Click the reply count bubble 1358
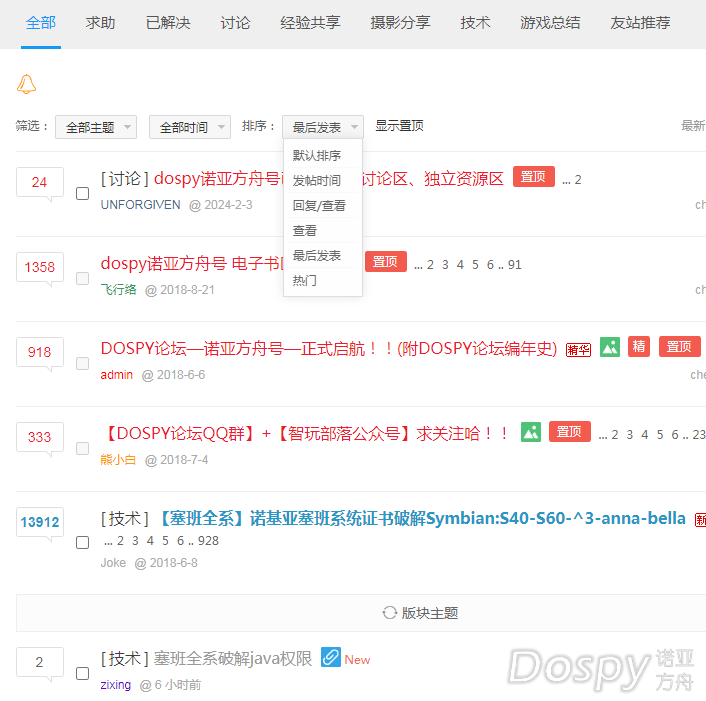Viewport: 706px width, 701px height. click(x=40, y=267)
